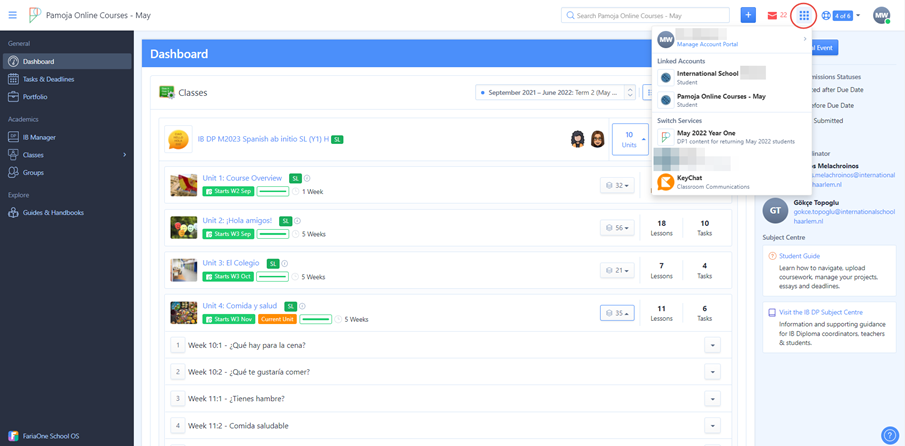Click the FariaOne School OS link
905x446 pixels.
(43, 436)
